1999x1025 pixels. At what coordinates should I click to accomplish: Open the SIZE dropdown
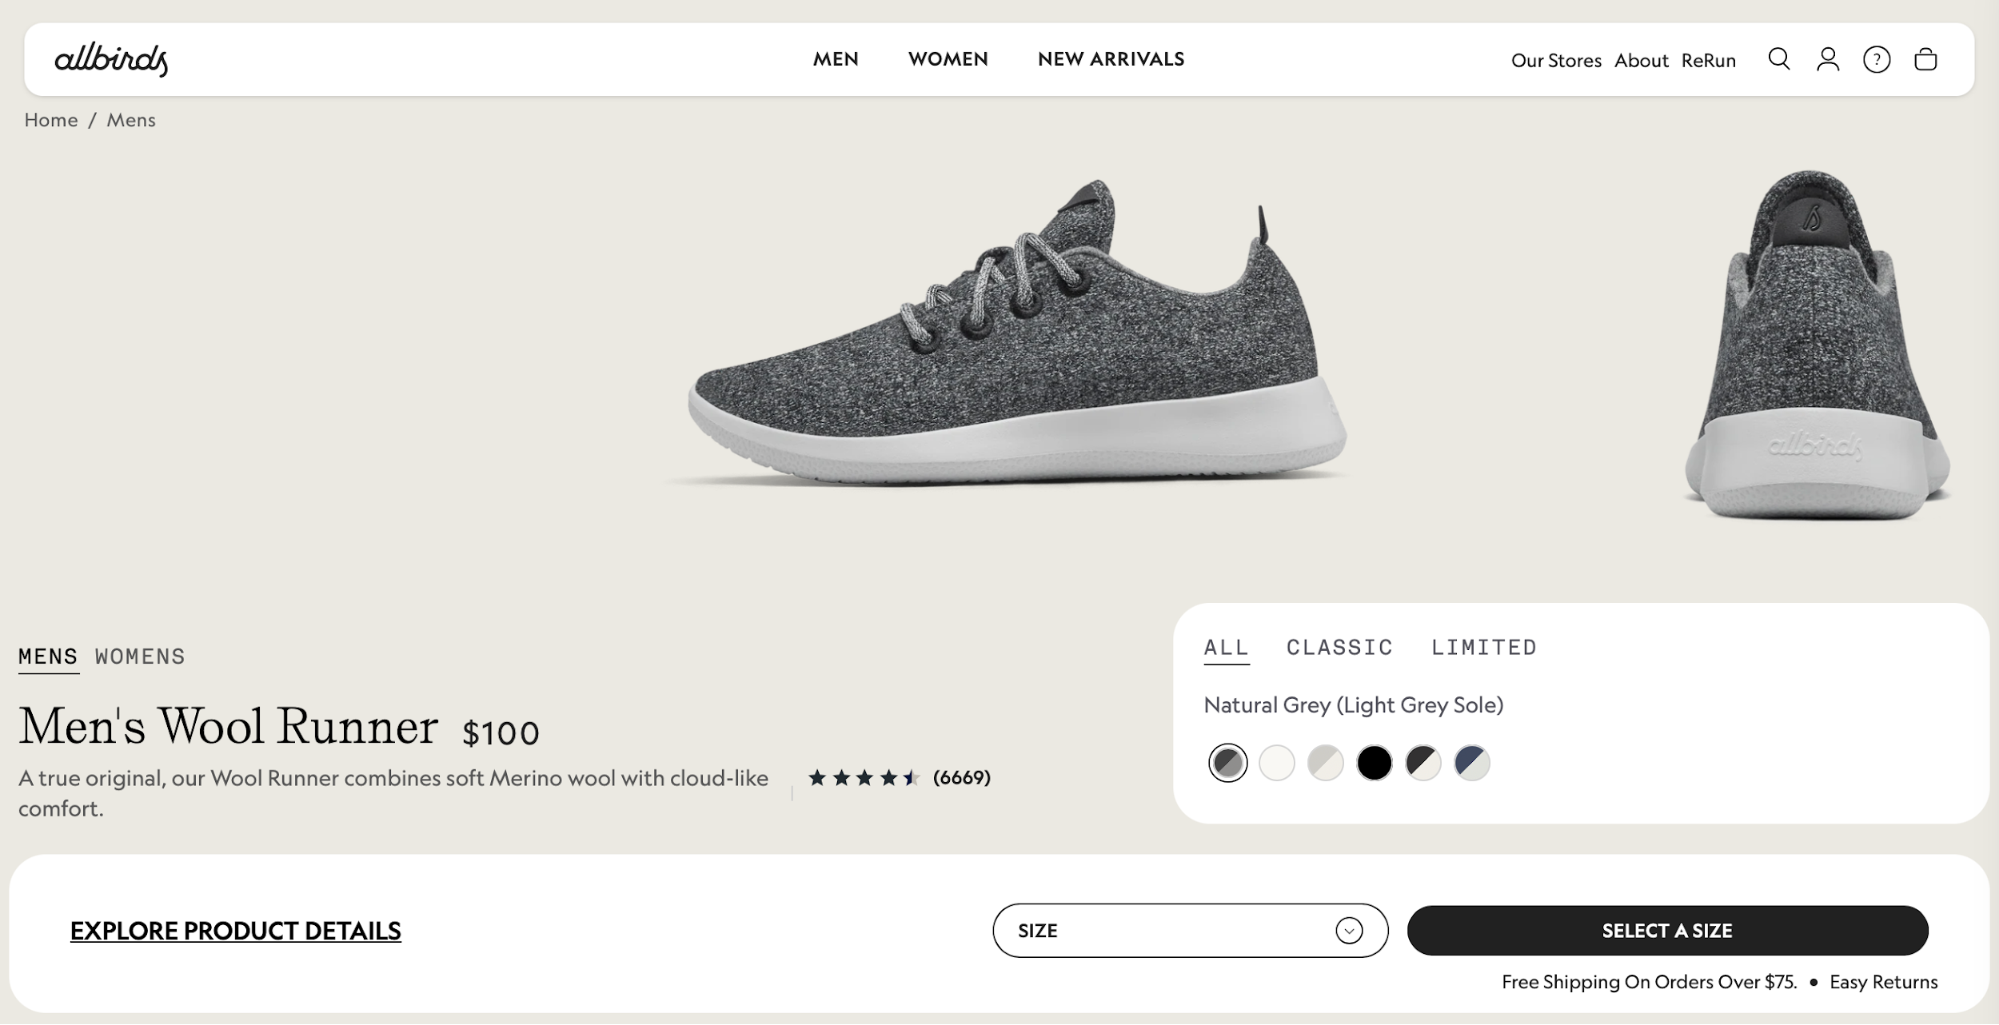click(x=1190, y=931)
